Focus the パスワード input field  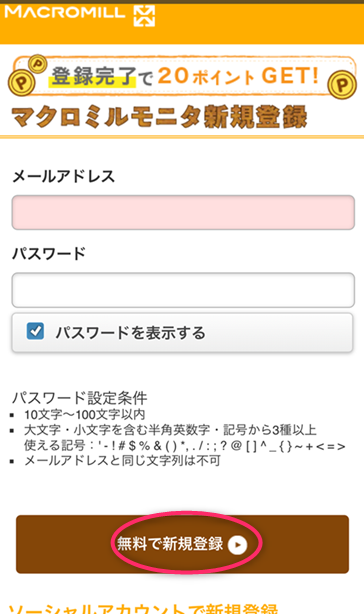183,290
